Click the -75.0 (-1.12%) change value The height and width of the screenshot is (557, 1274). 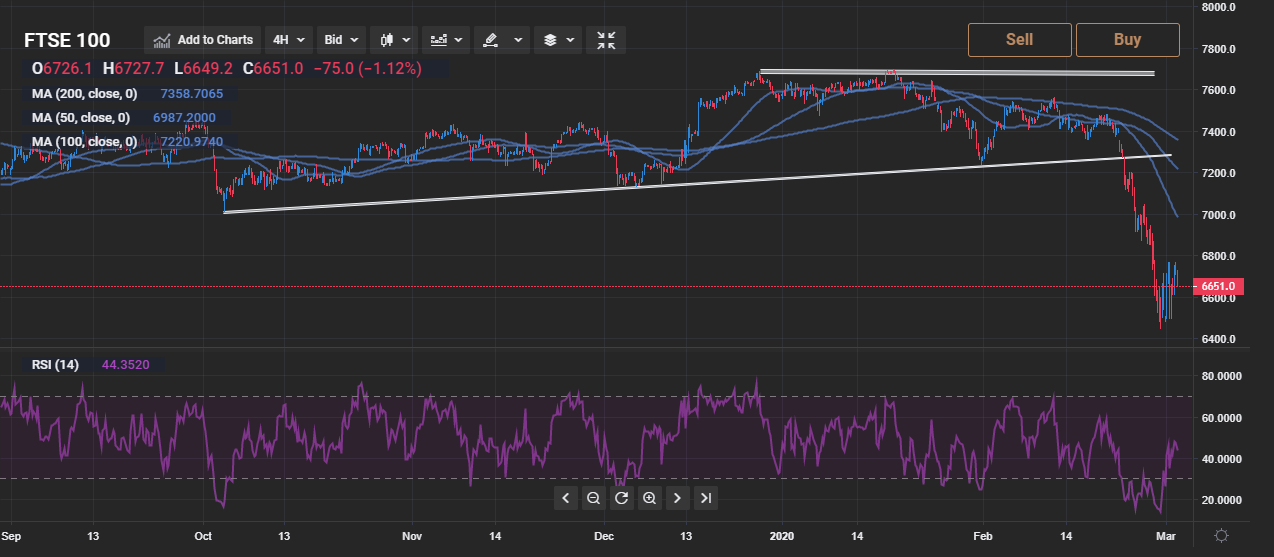pyautogui.click(x=367, y=69)
